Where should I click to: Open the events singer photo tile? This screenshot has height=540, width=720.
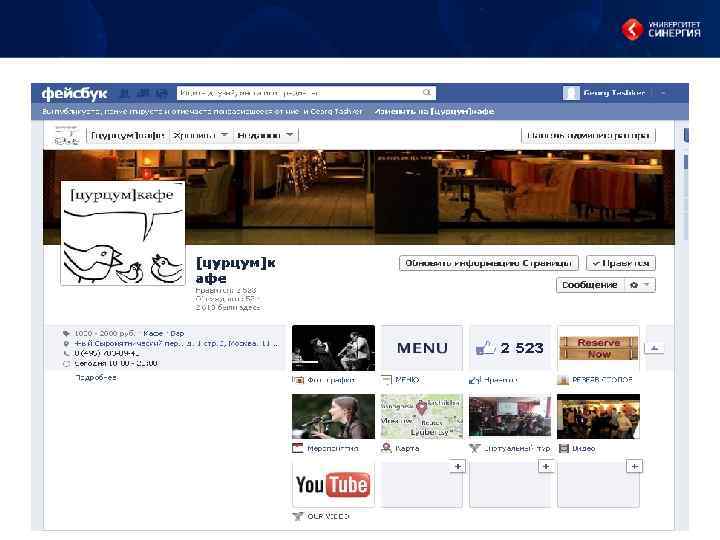333,416
